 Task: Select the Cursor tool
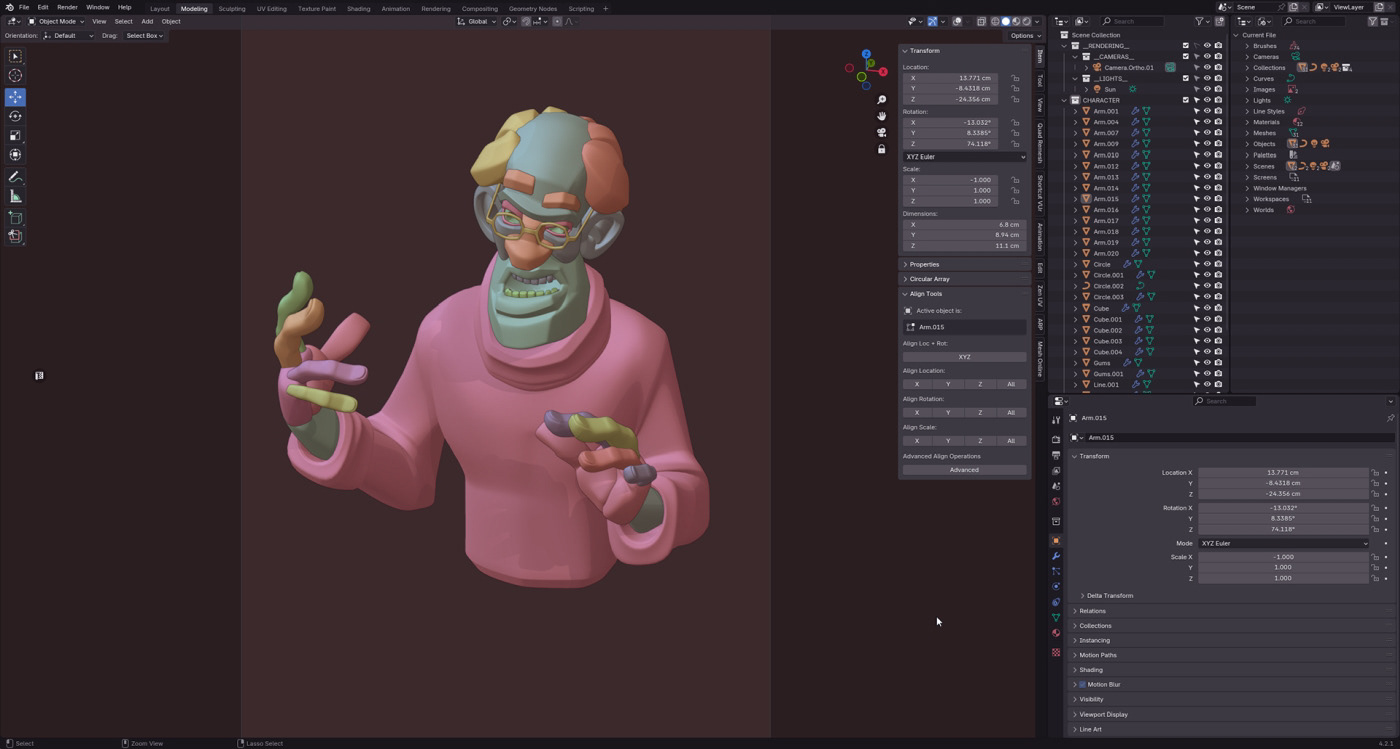coord(15,76)
